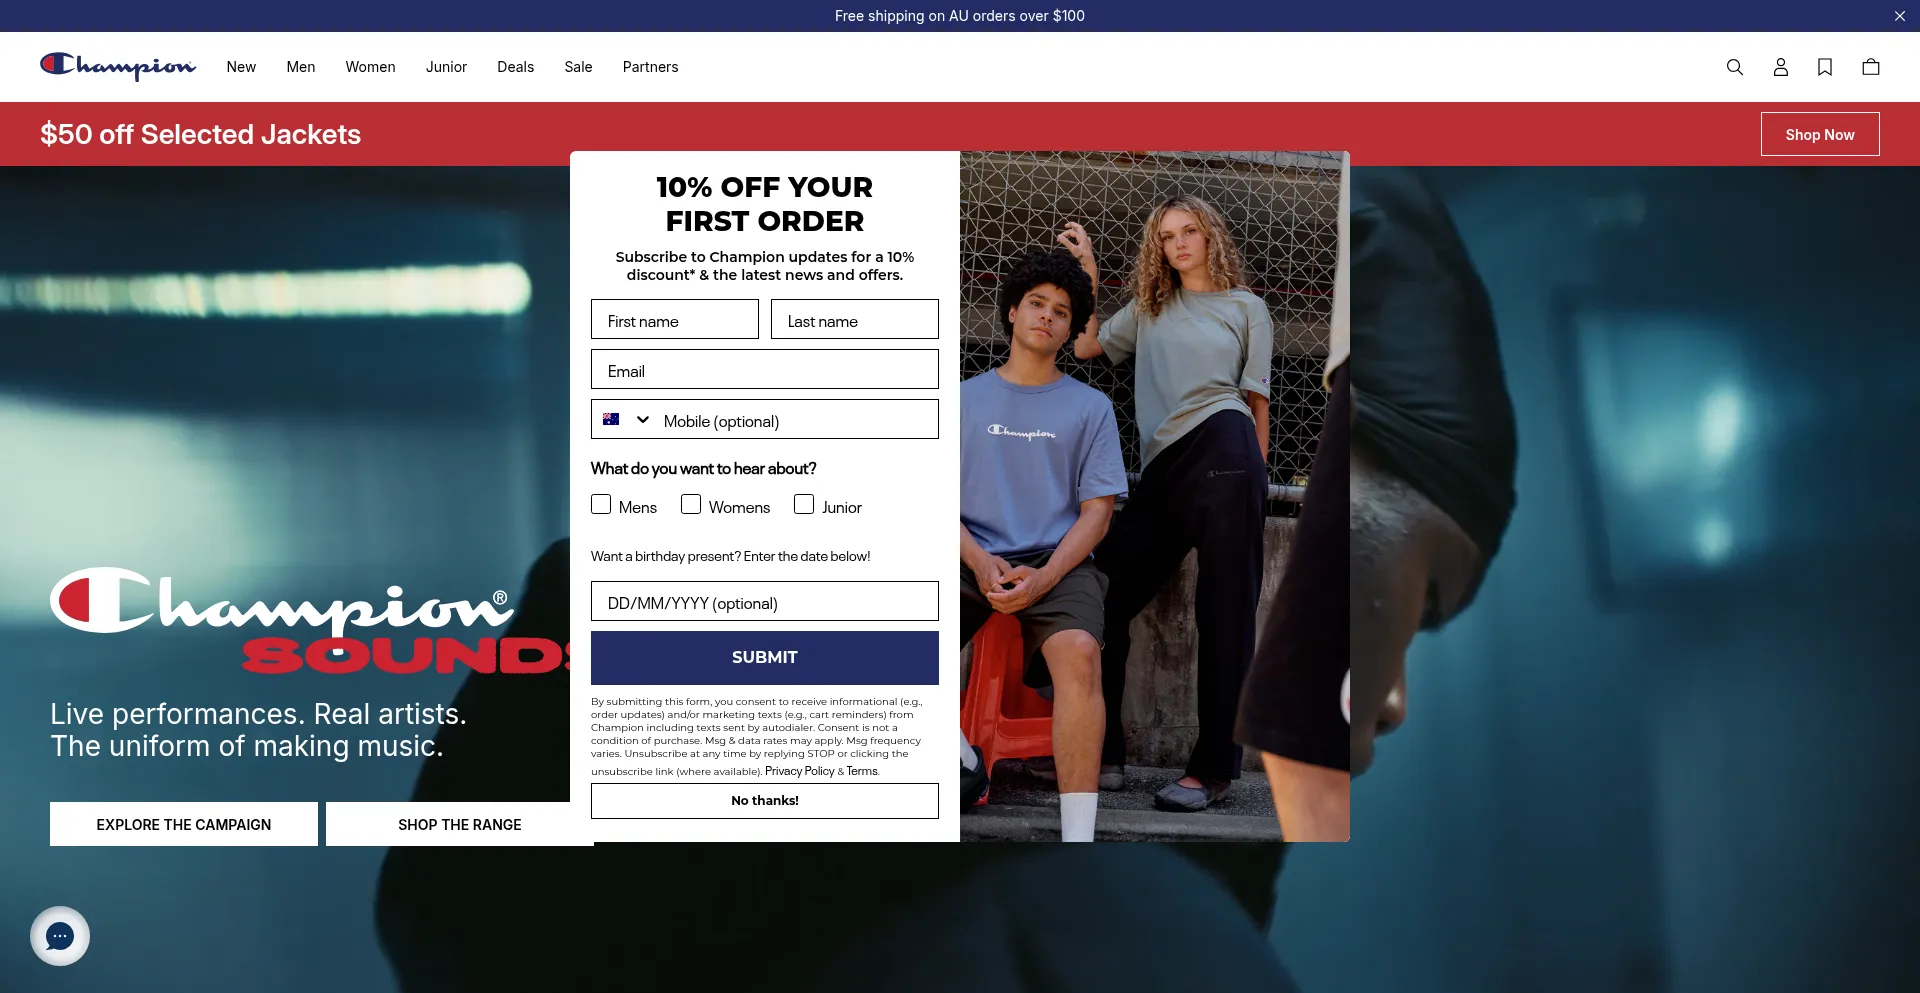Open the Women menu item
1920x993 pixels.
pyautogui.click(x=371, y=67)
